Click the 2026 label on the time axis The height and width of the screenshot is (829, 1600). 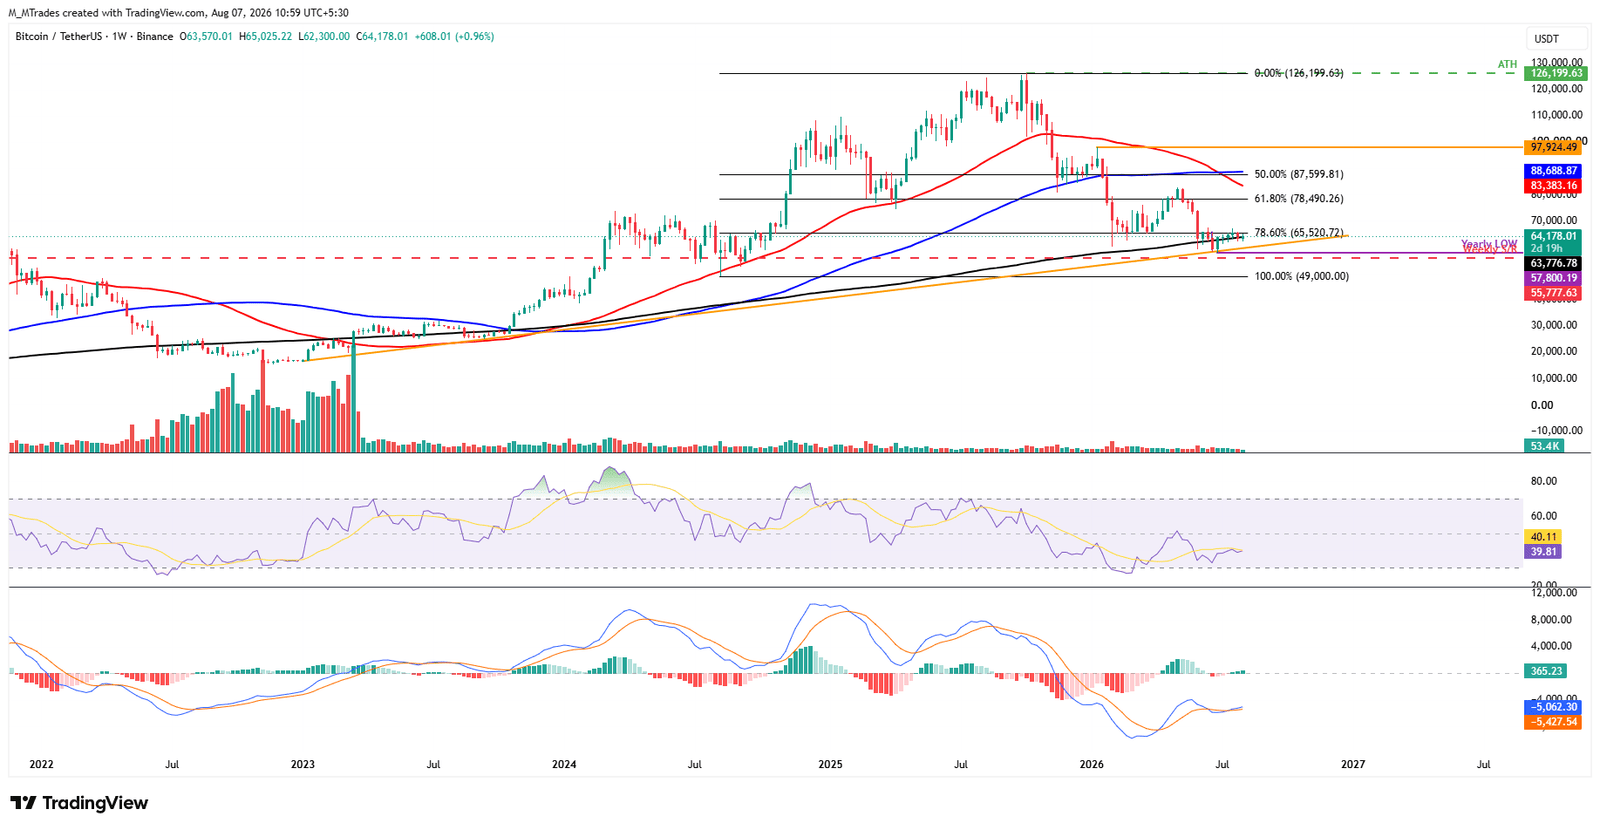tap(1092, 765)
